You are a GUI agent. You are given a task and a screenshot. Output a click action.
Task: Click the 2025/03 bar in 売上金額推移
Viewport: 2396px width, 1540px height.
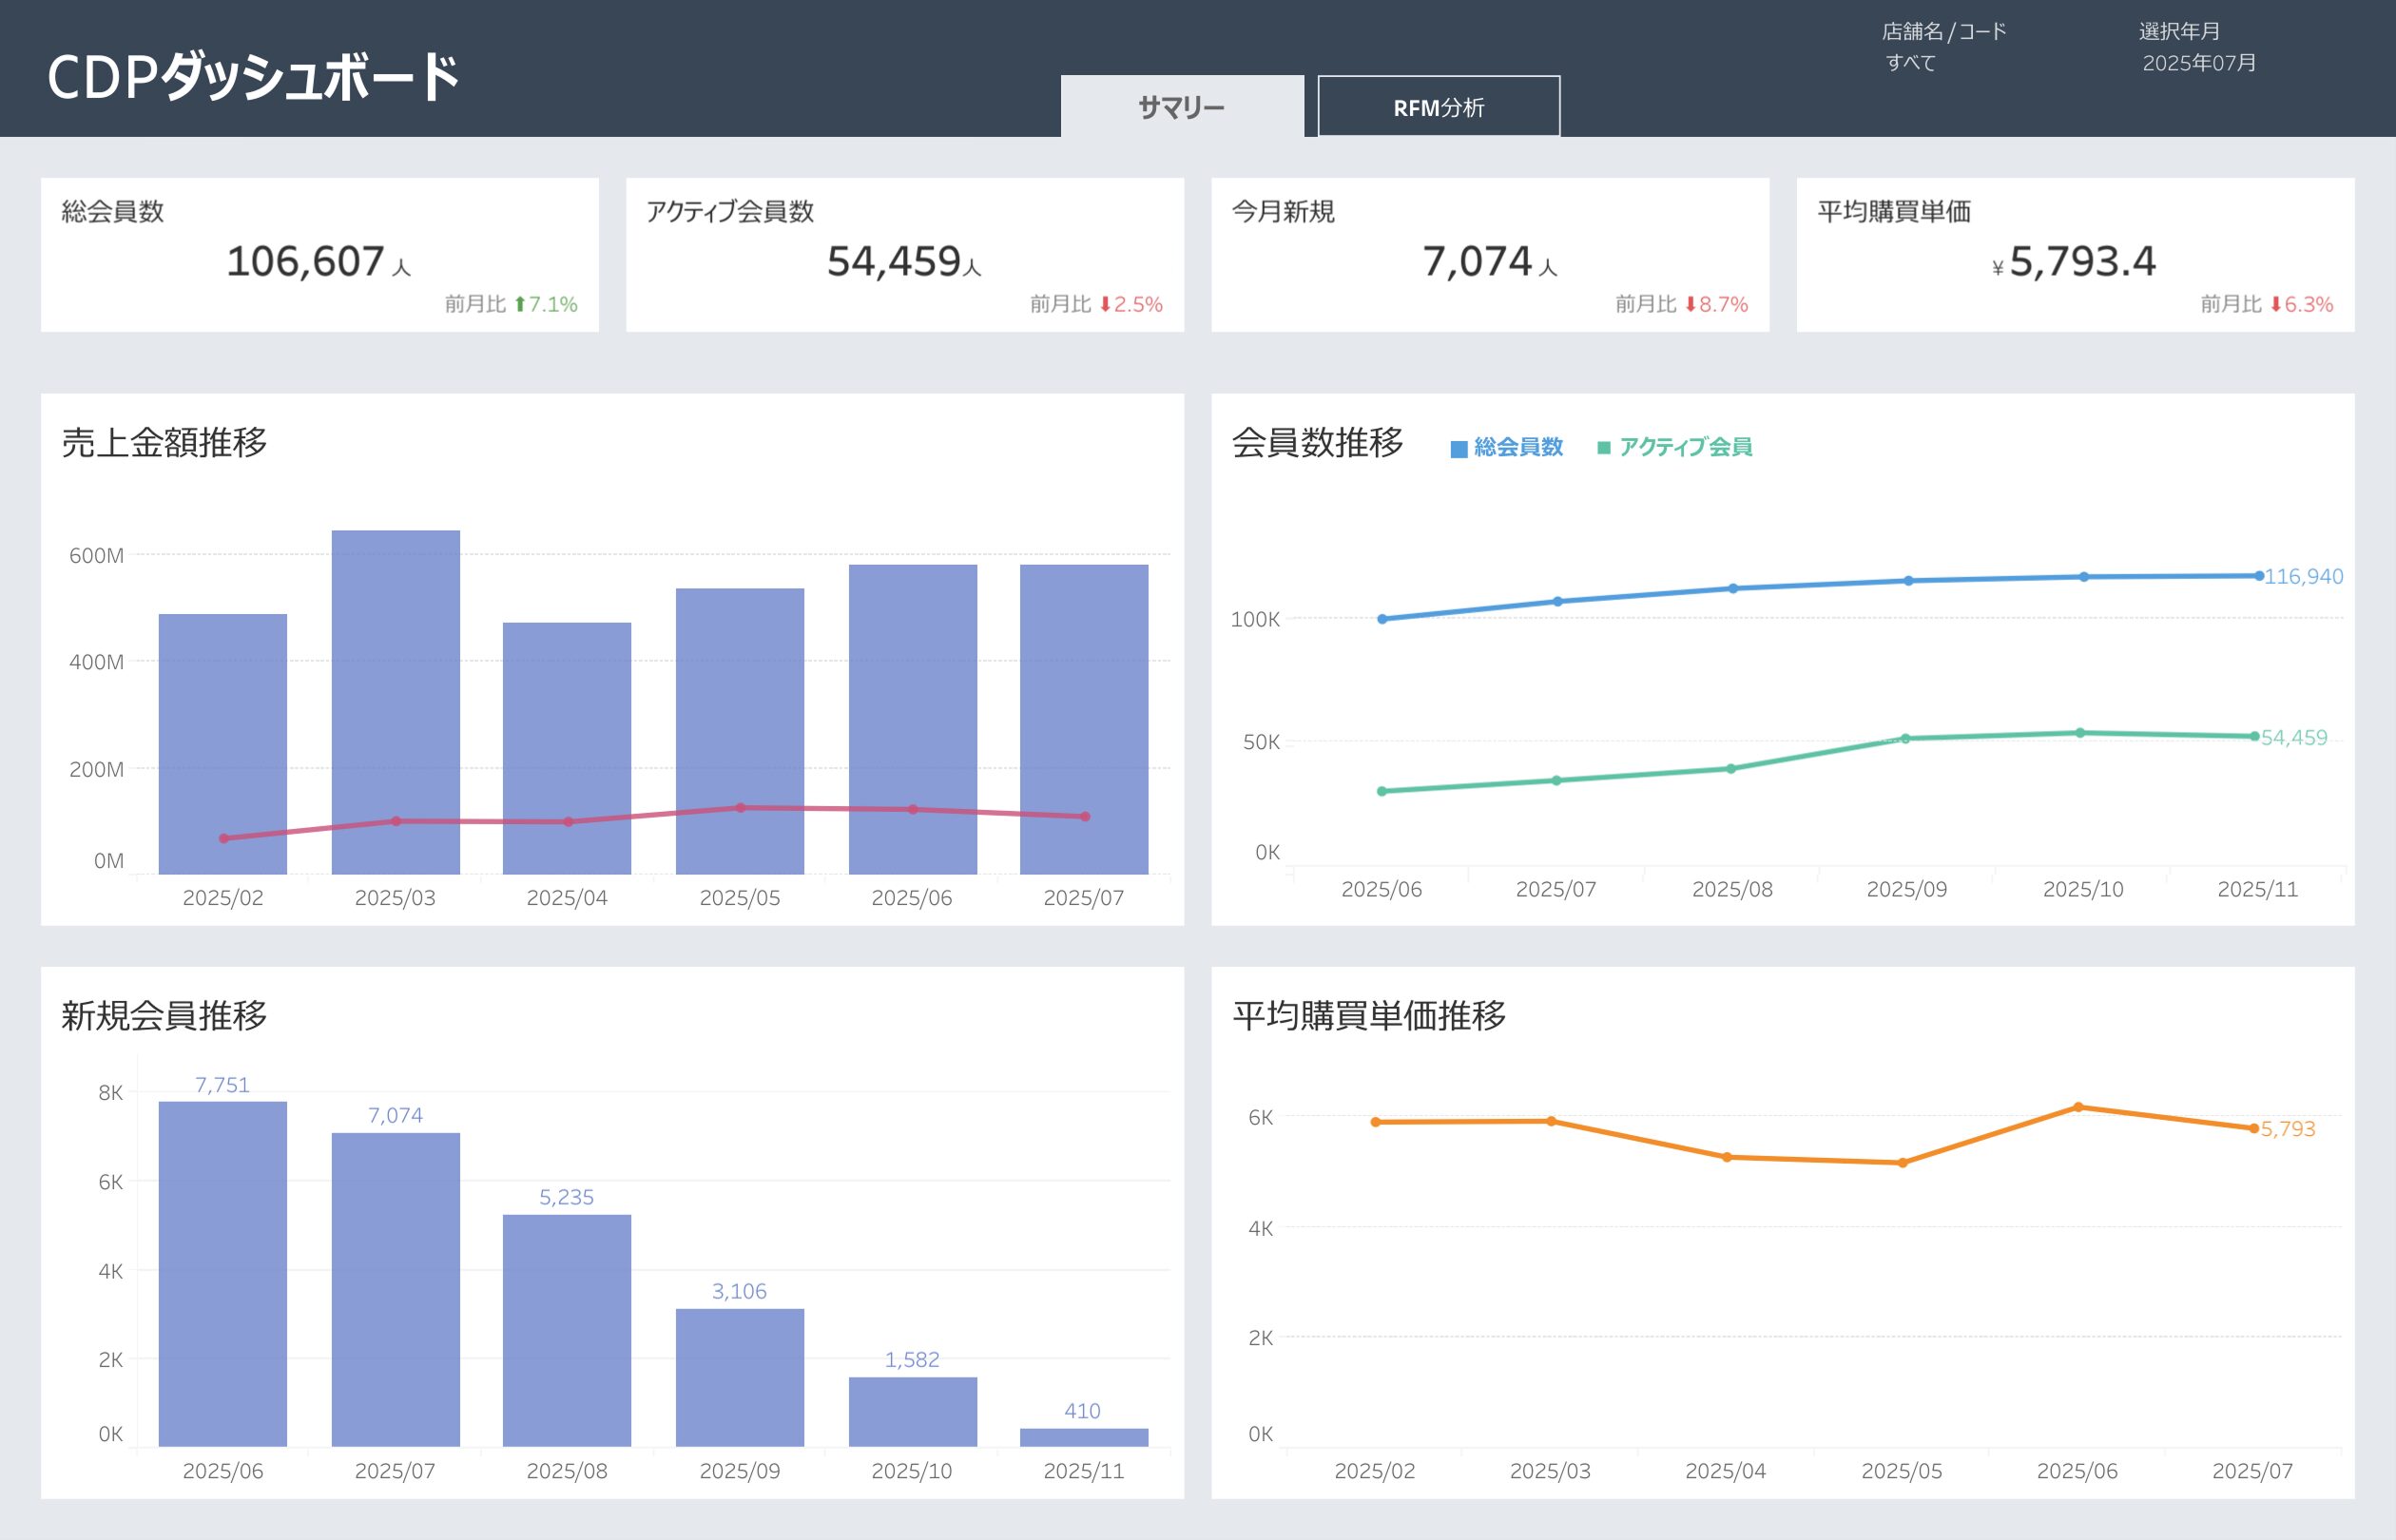[395, 700]
